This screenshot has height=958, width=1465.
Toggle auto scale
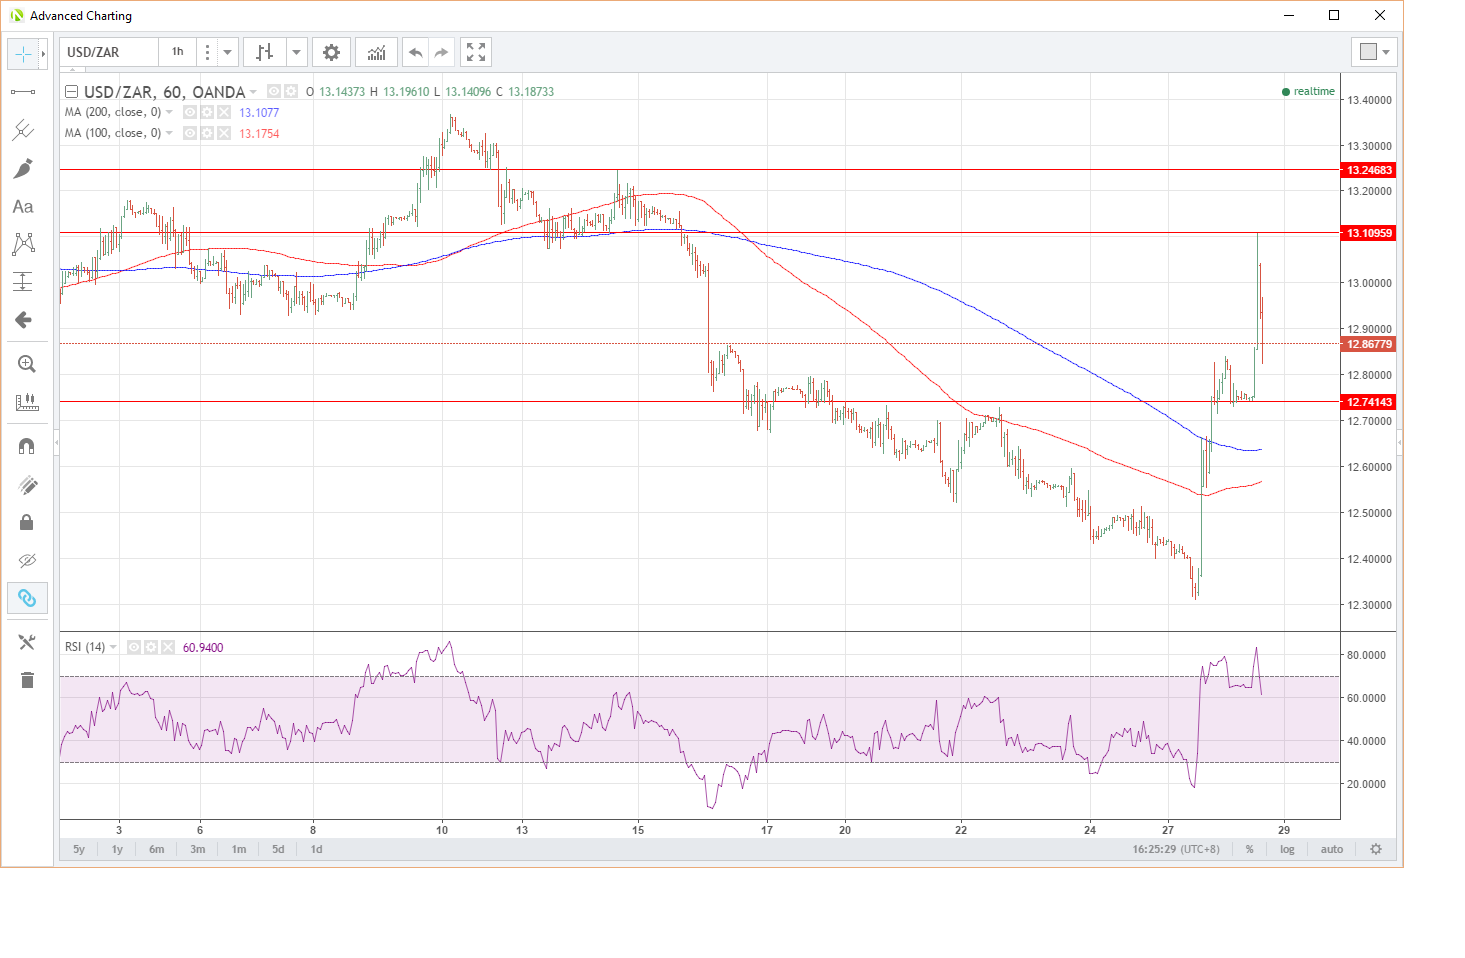pyautogui.click(x=1332, y=849)
